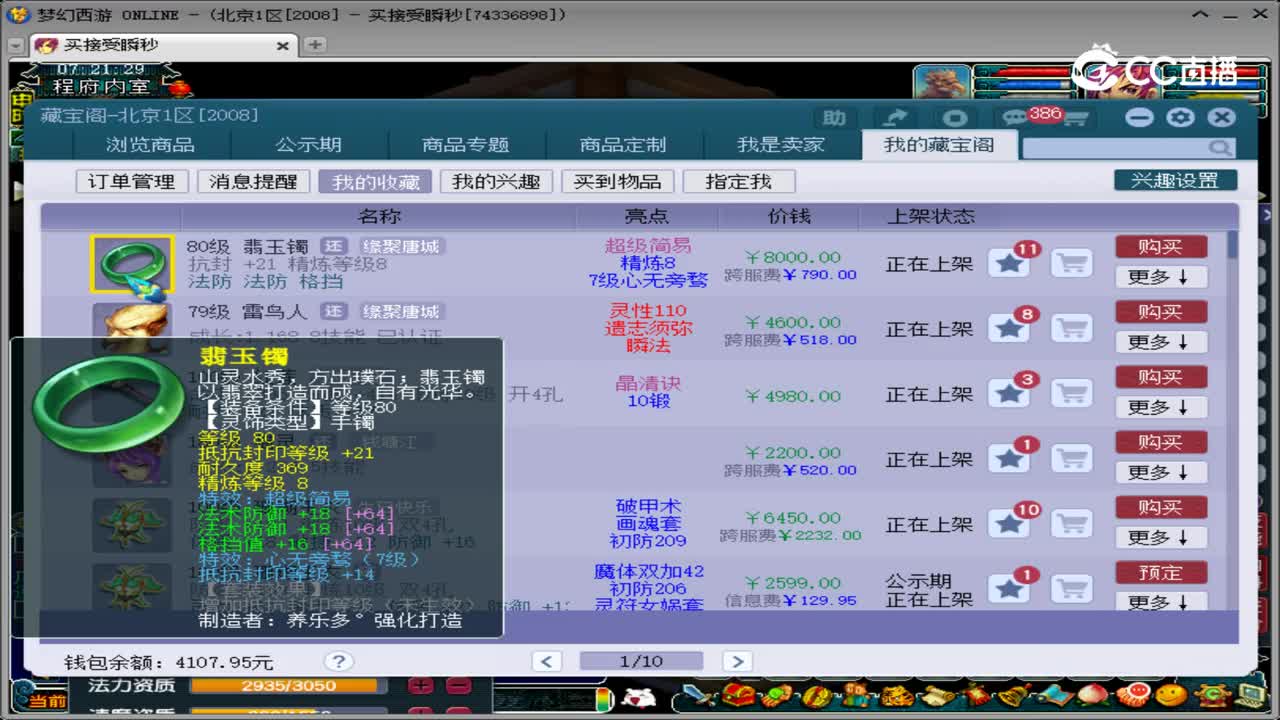
Task: Toggle favorite star on ¥6450.00 row
Action: tap(1010, 524)
